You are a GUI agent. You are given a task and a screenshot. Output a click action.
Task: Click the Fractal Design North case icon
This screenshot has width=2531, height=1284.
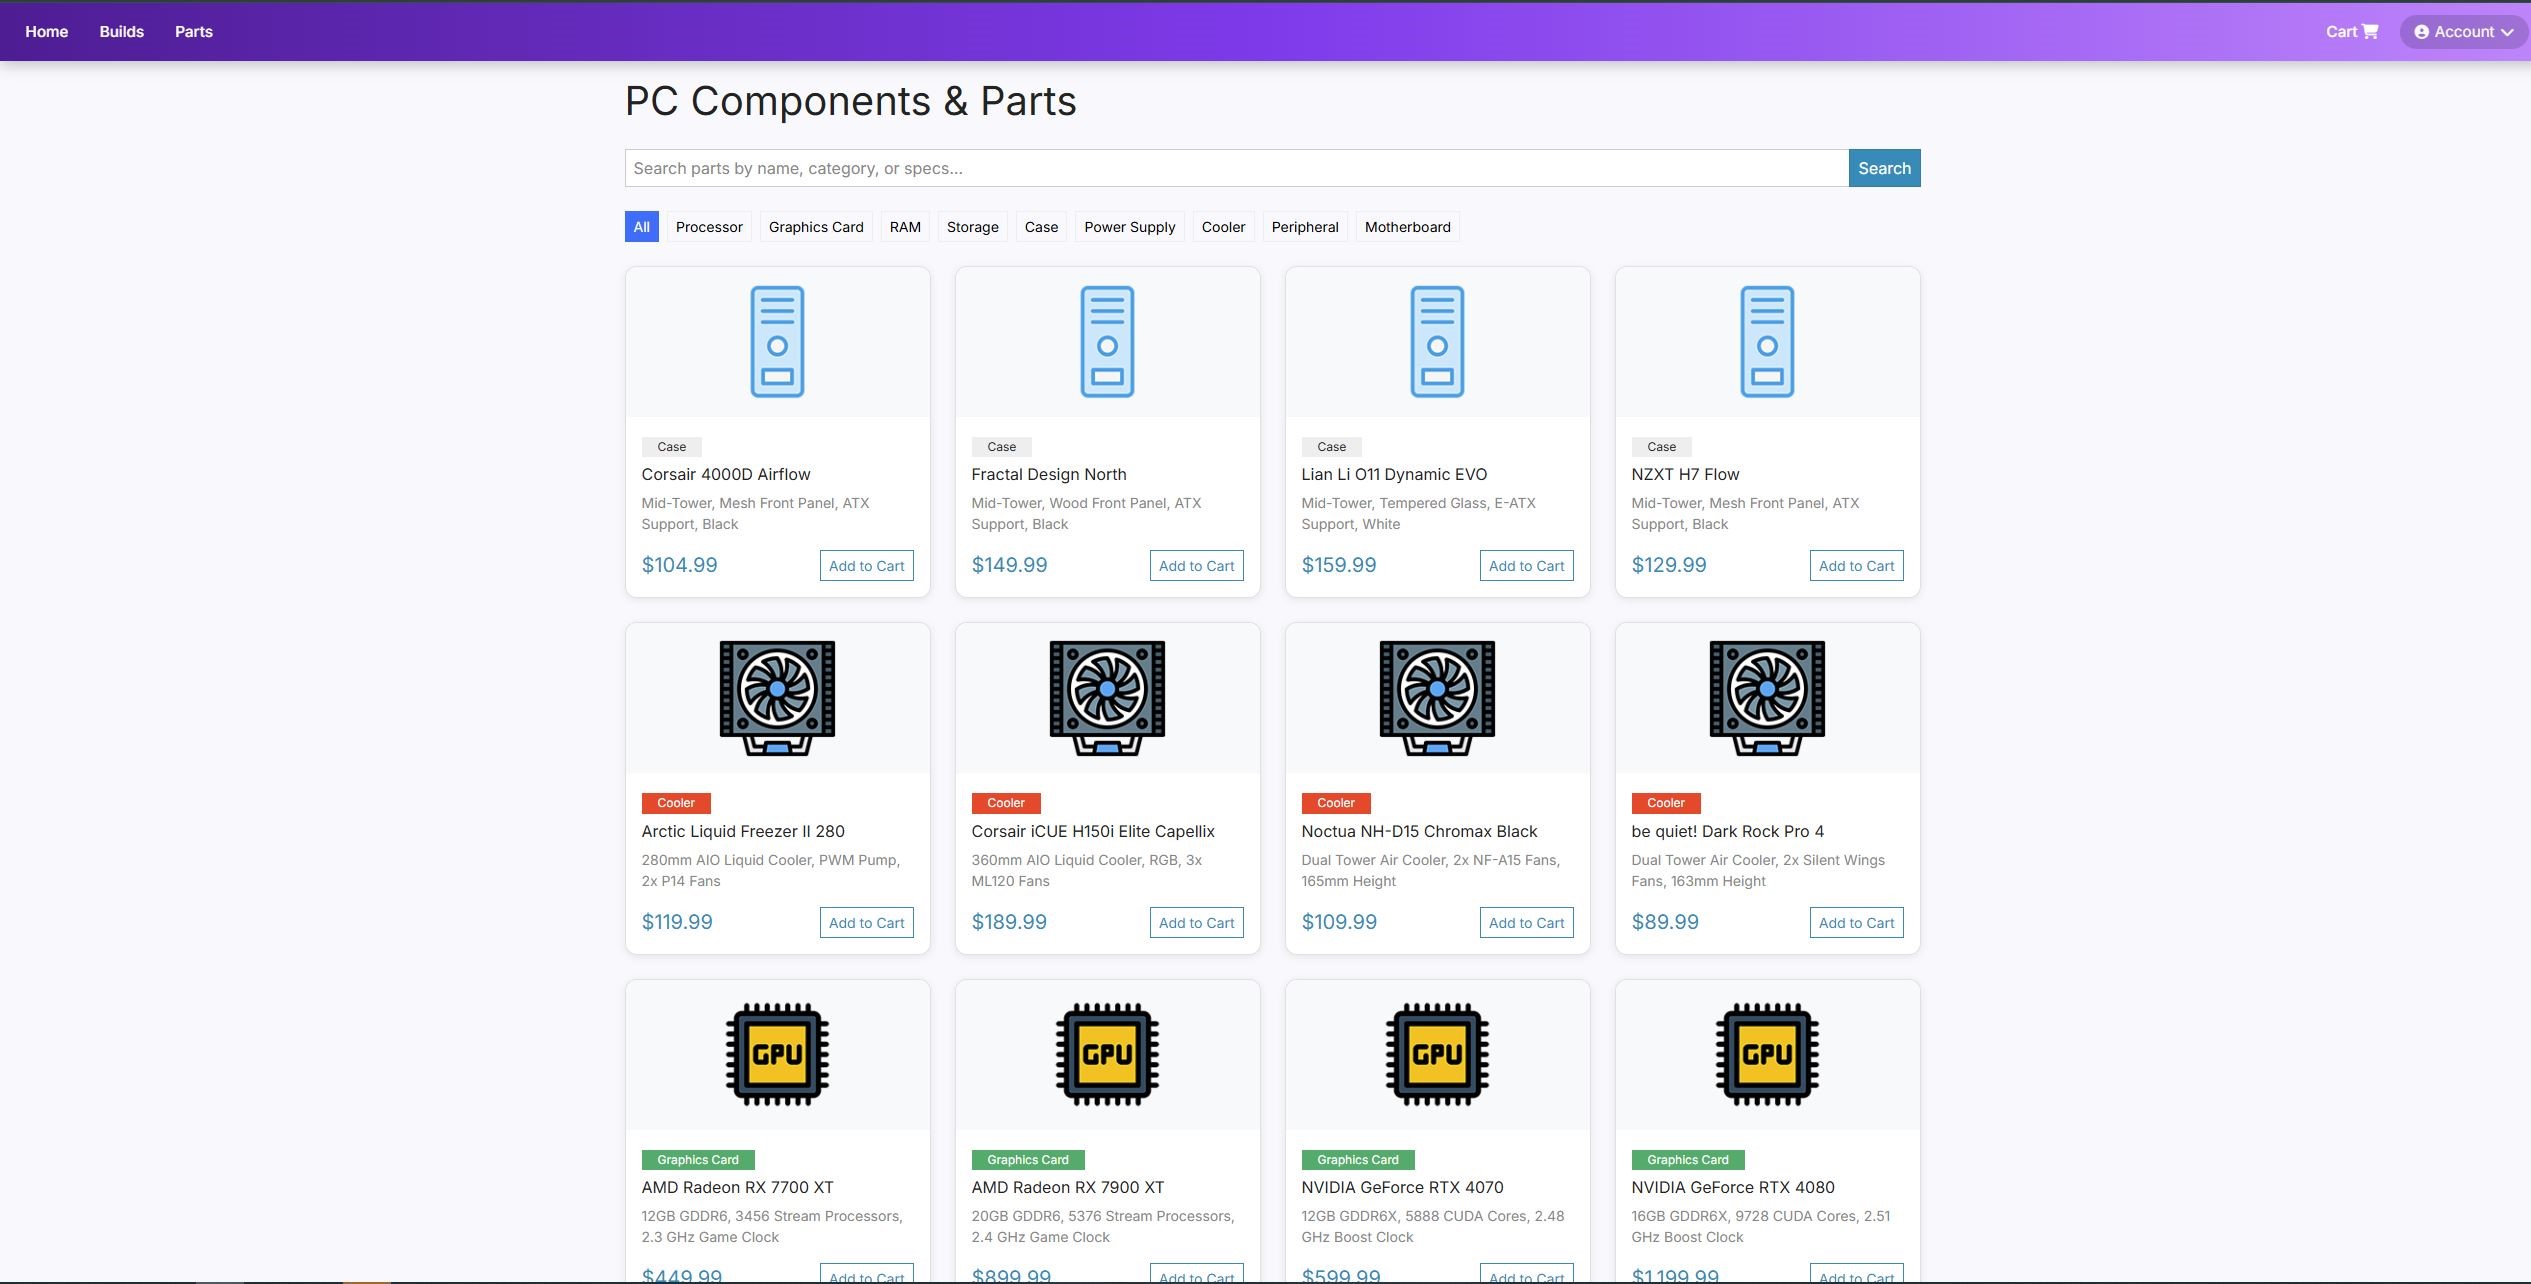coord(1107,342)
